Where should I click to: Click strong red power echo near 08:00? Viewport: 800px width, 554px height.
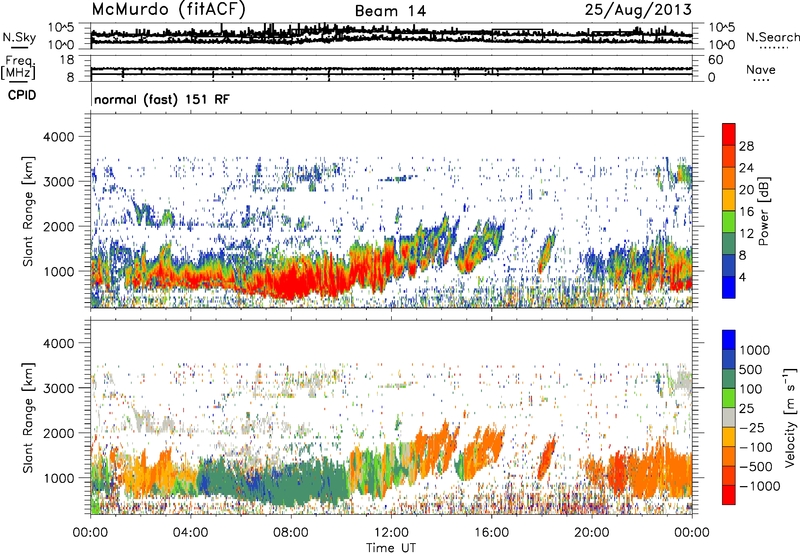(291, 282)
